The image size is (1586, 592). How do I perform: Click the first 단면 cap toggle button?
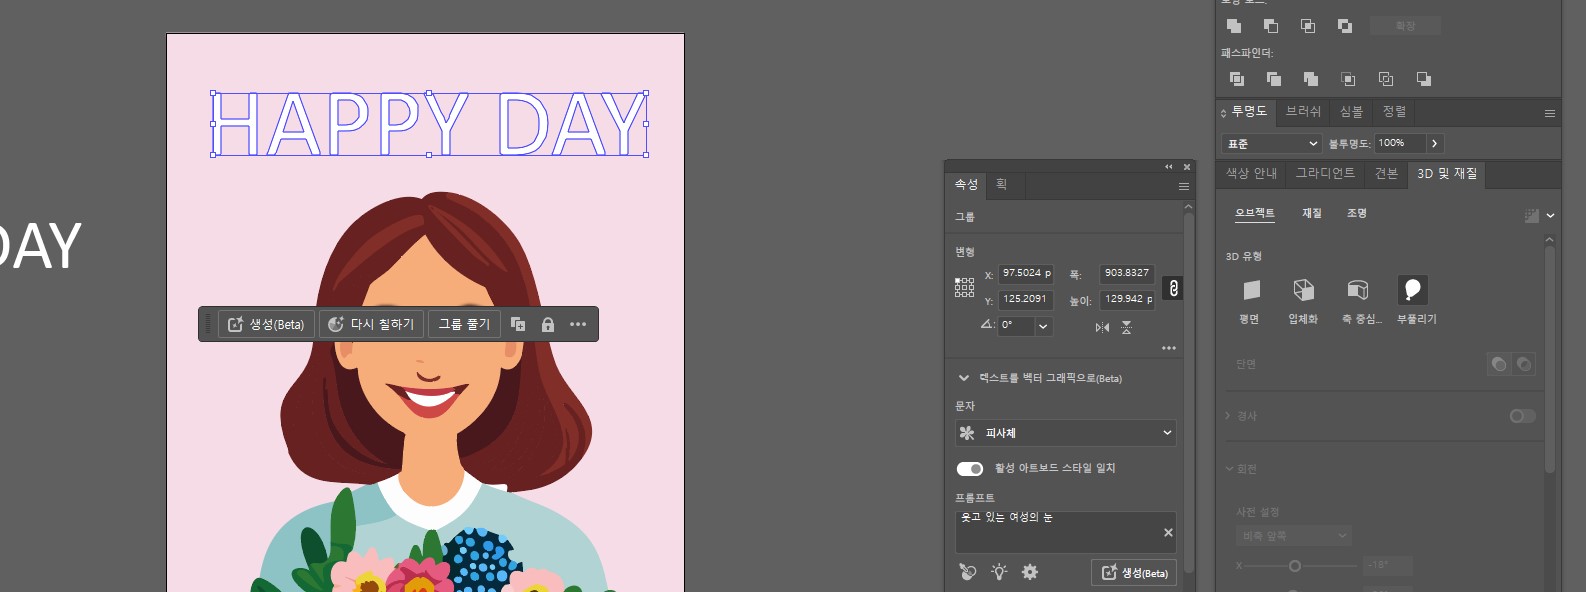point(1499,364)
